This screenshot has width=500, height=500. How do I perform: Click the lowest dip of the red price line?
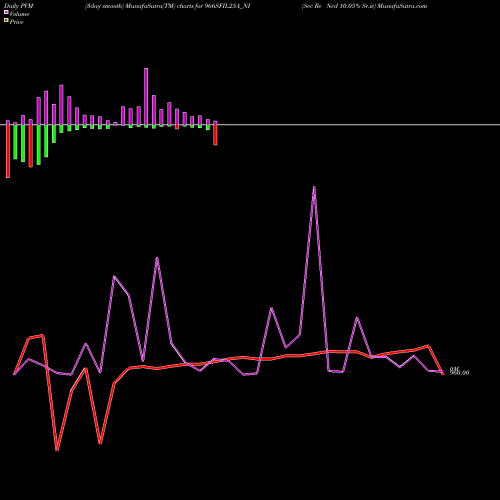tap(57, 450)
